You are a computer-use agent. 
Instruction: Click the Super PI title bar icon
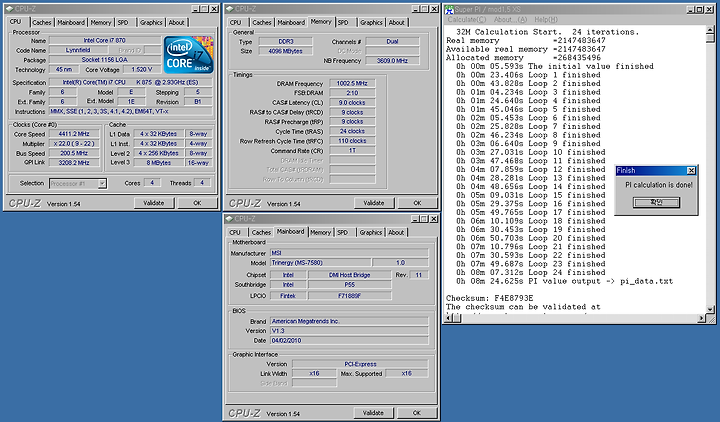pos(449,9)
